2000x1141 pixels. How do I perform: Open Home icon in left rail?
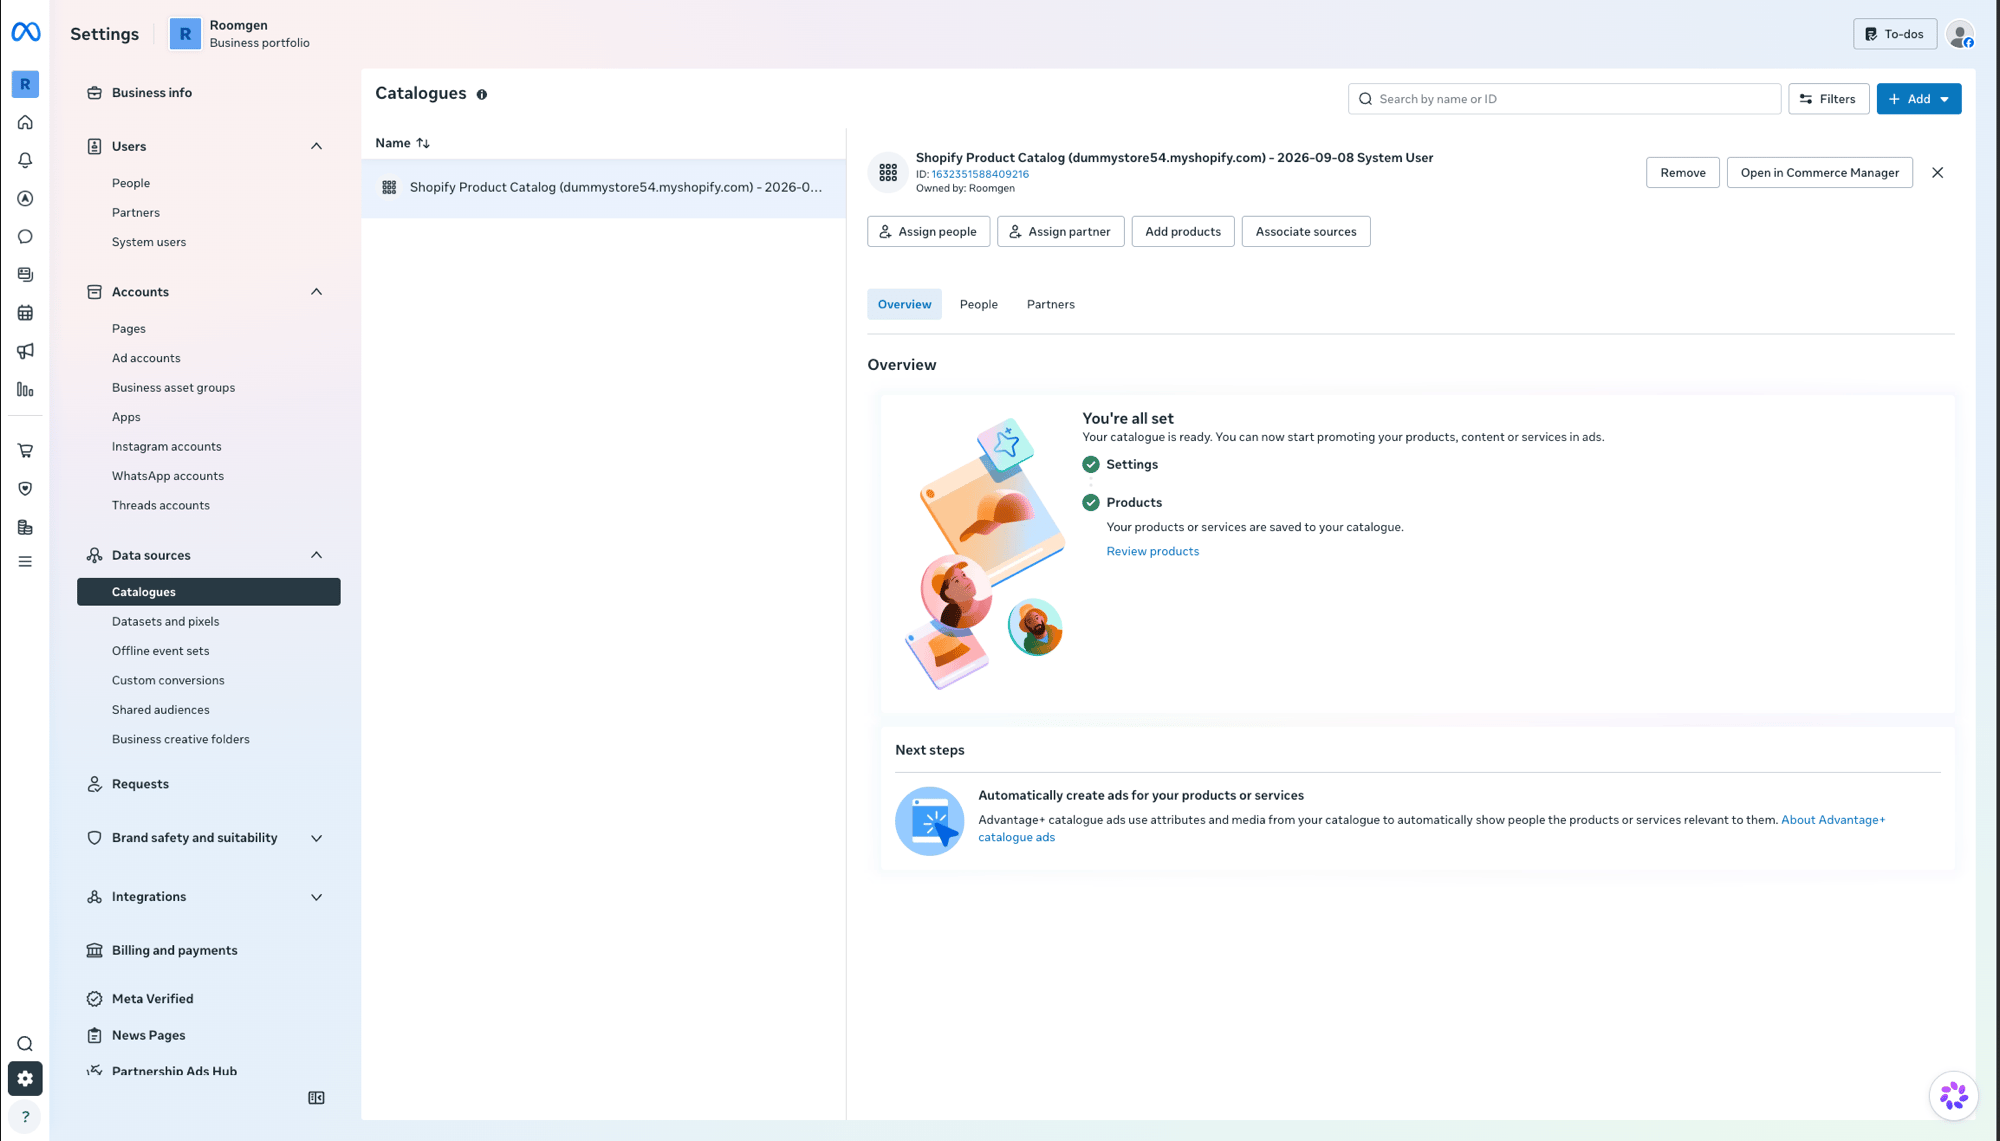(25, 122)
